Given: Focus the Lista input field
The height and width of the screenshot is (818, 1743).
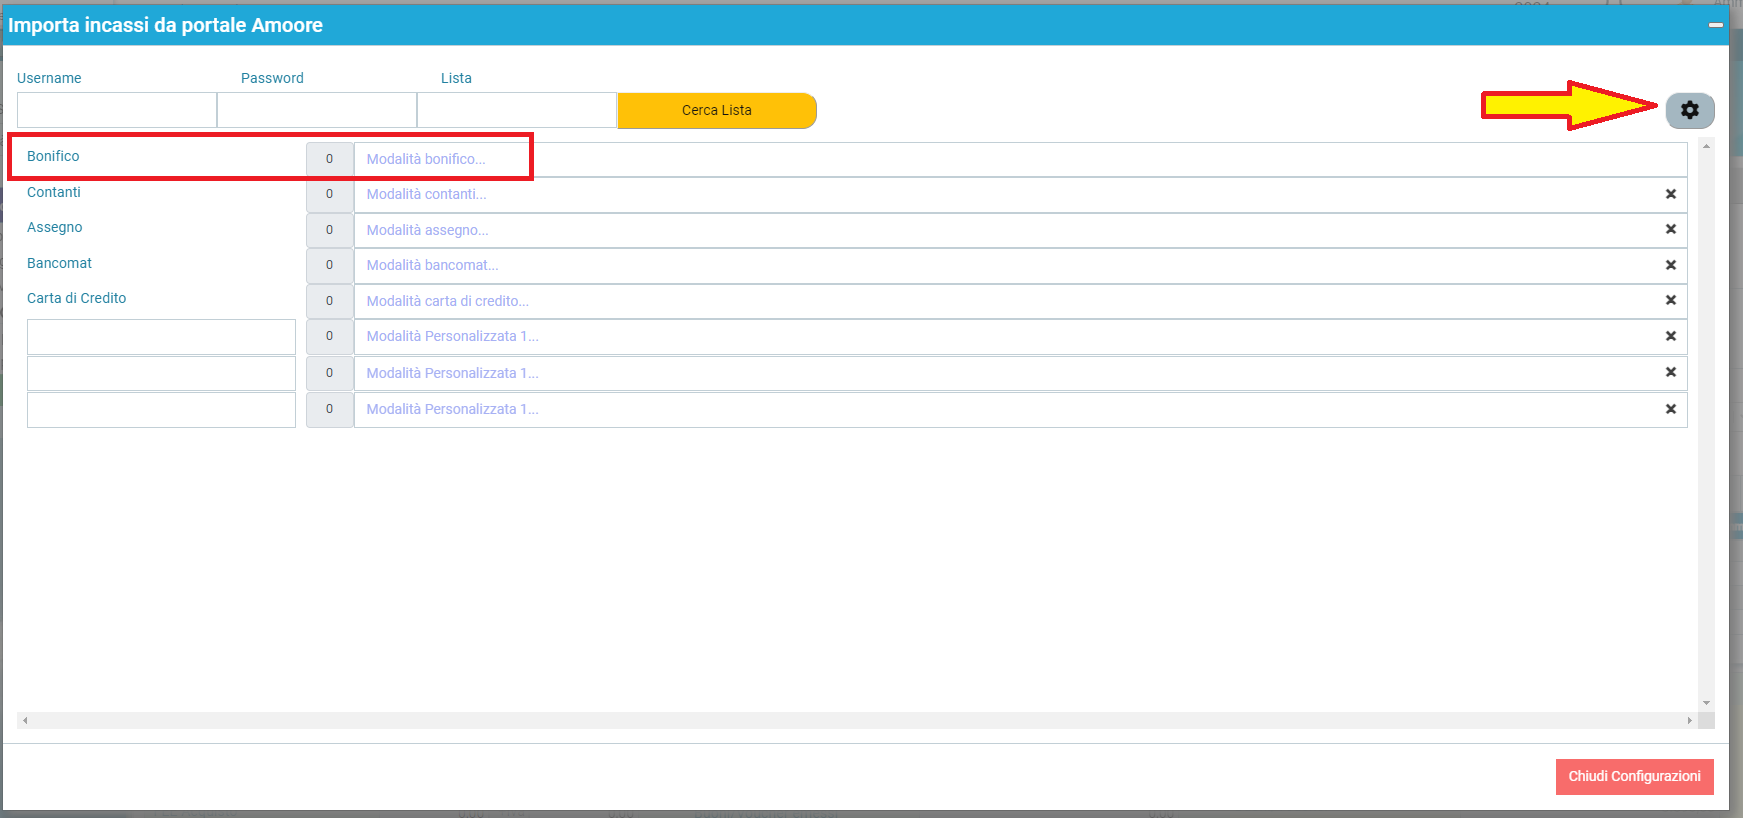Looking at the screenshot, I should pyautogui.click(x=517, y=110).
